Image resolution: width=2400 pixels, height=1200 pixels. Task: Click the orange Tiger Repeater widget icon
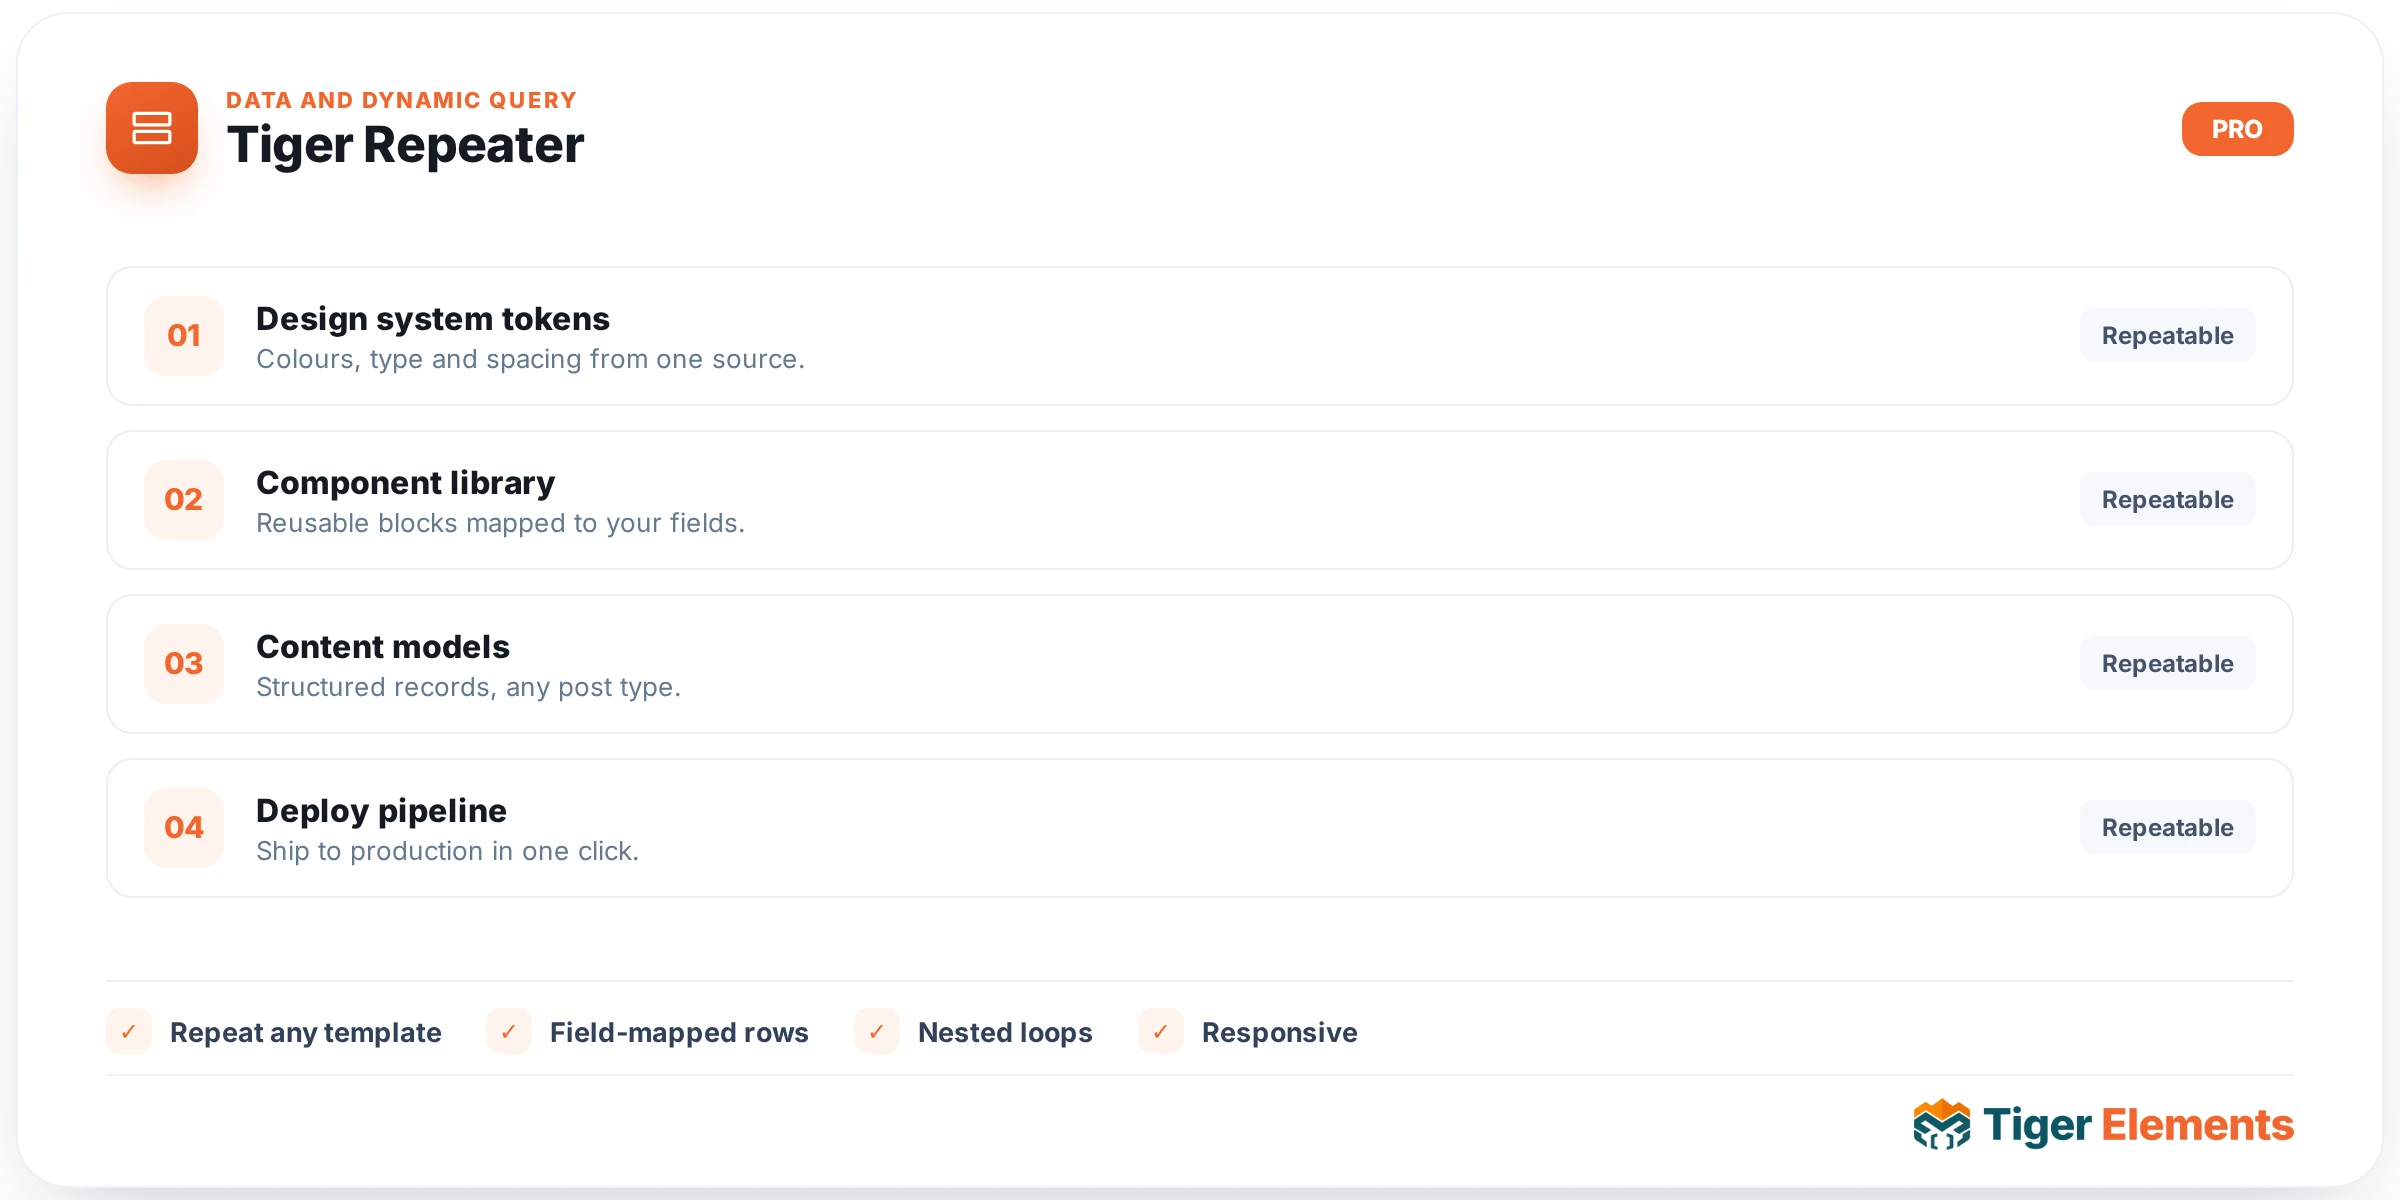152,128
